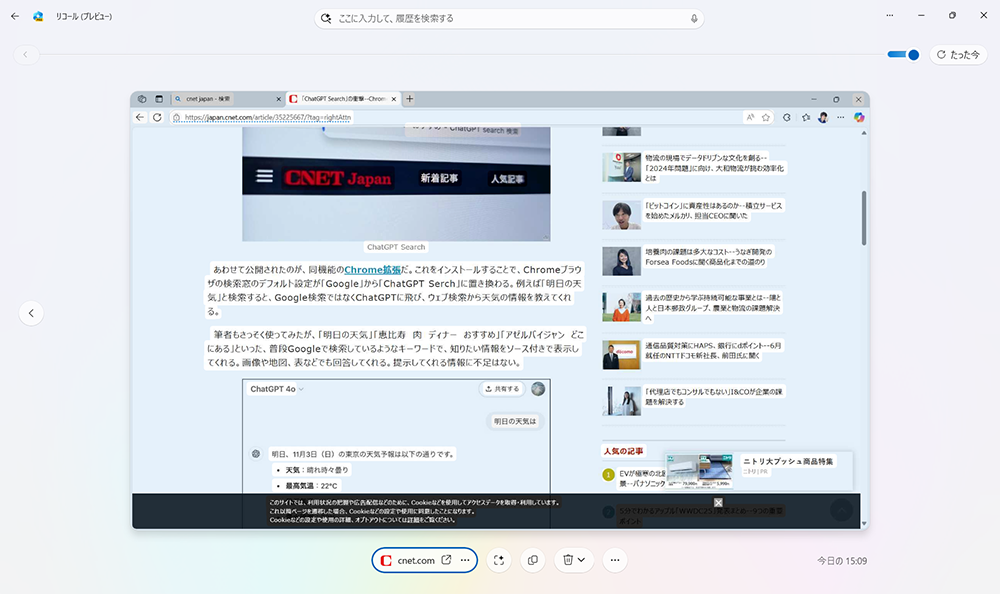The width and height of the screenshot is (1000, 594).
Task: Open the delete snapshot trash dropdown
Action: 573,560
